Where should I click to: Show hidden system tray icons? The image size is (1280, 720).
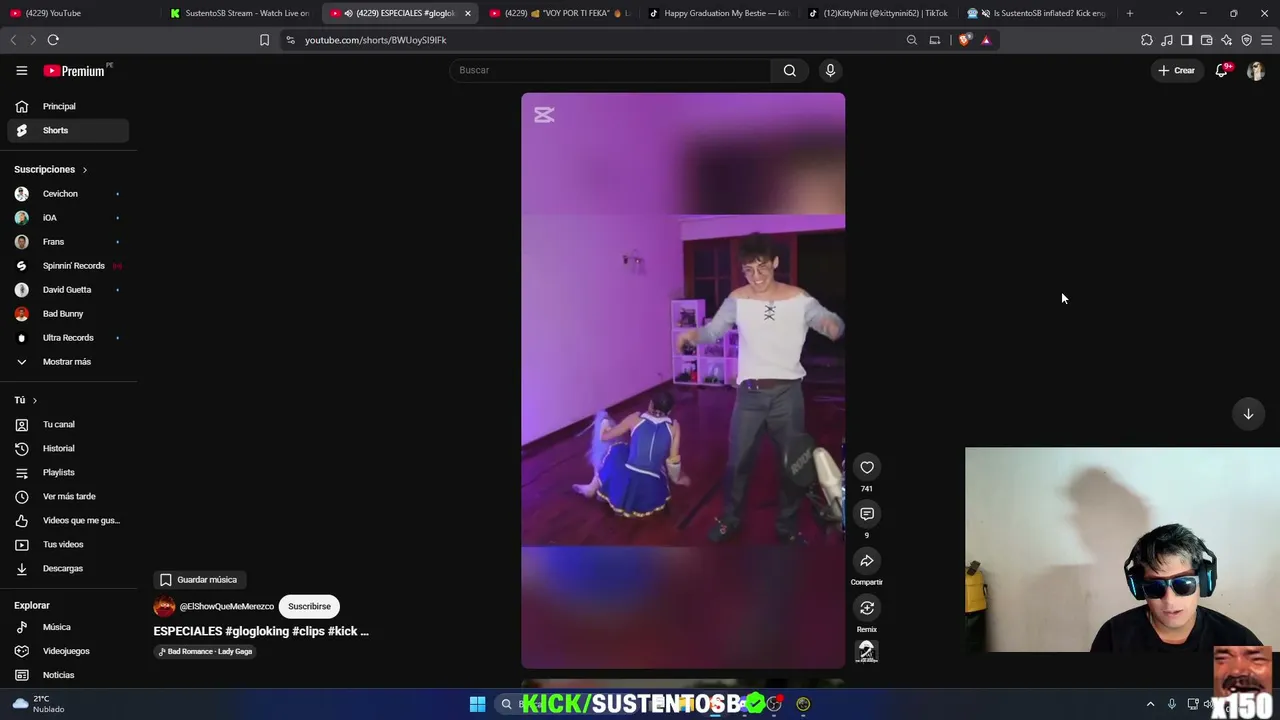(x=1150, y=704)
